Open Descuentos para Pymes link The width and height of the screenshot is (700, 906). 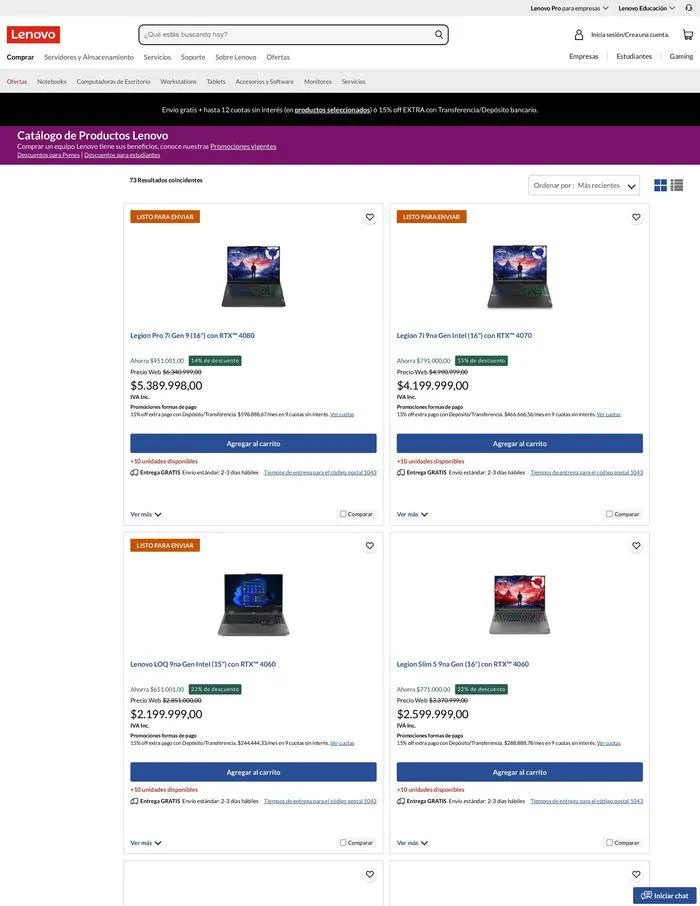(x=49, y=155)
